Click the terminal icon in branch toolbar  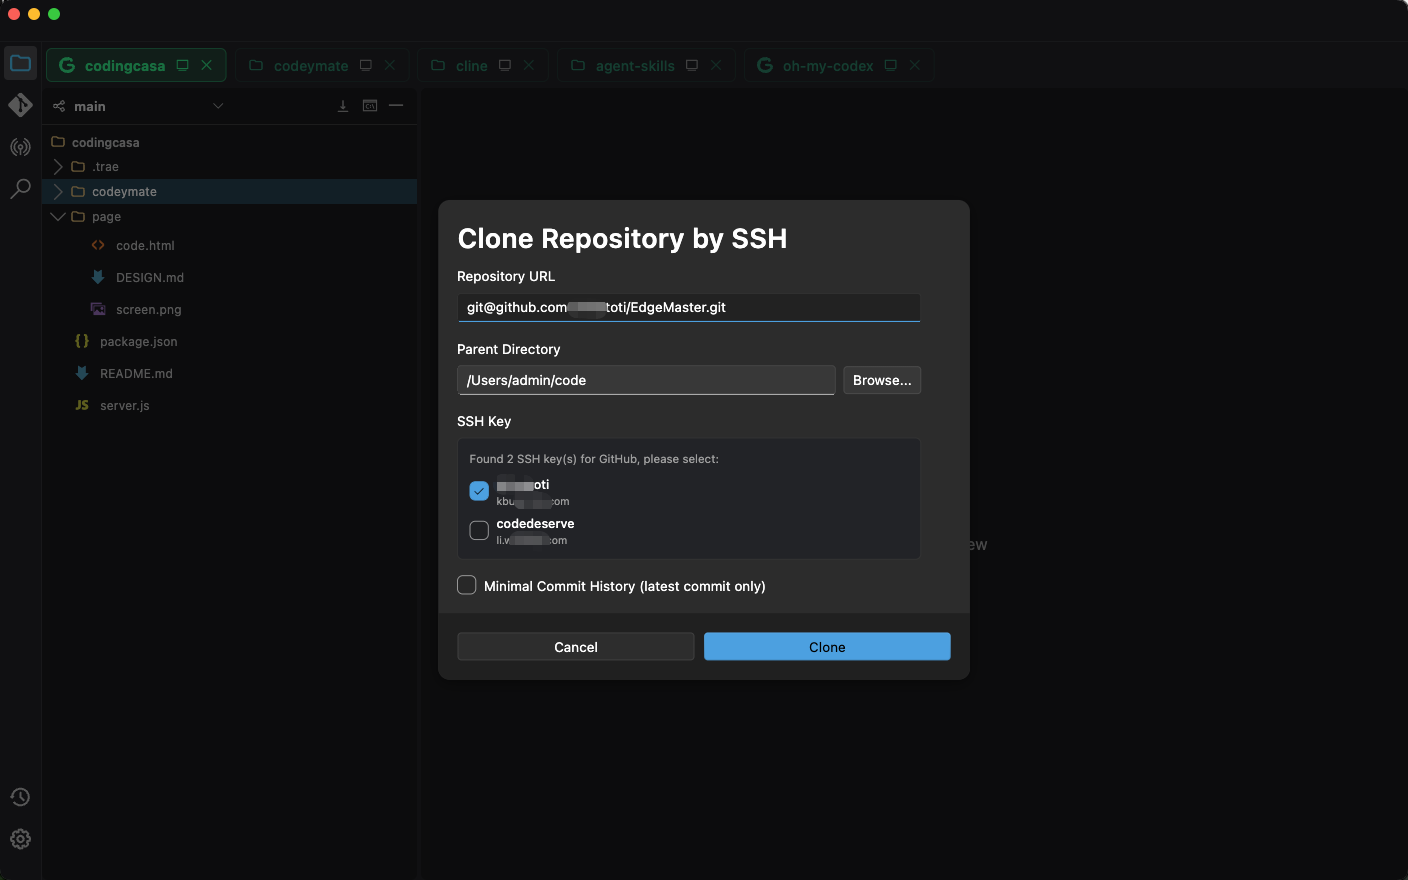click(370, 106)
